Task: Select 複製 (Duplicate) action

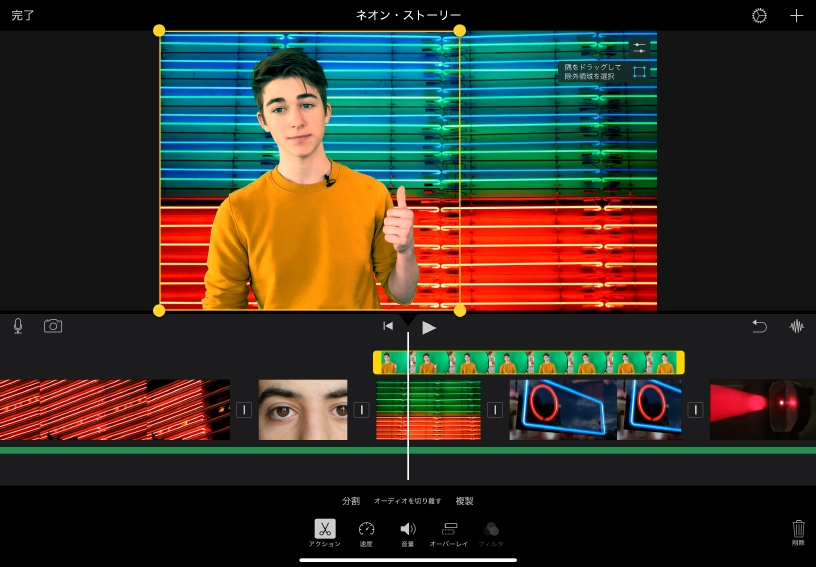Action: (x=464, y=501)
